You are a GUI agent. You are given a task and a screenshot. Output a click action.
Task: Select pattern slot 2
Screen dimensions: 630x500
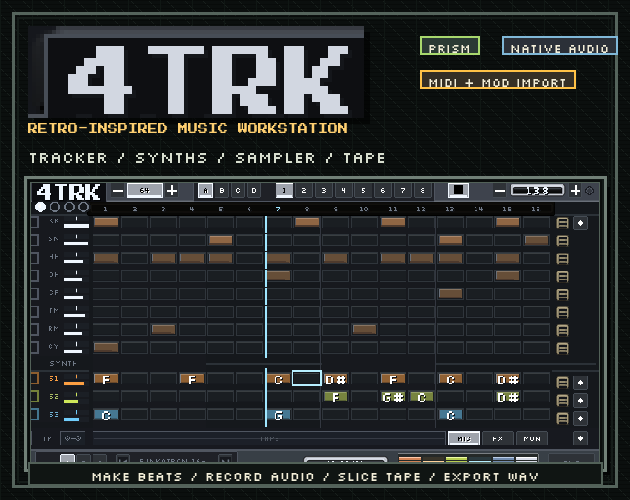pyautogui.click(x=304, y=191)
